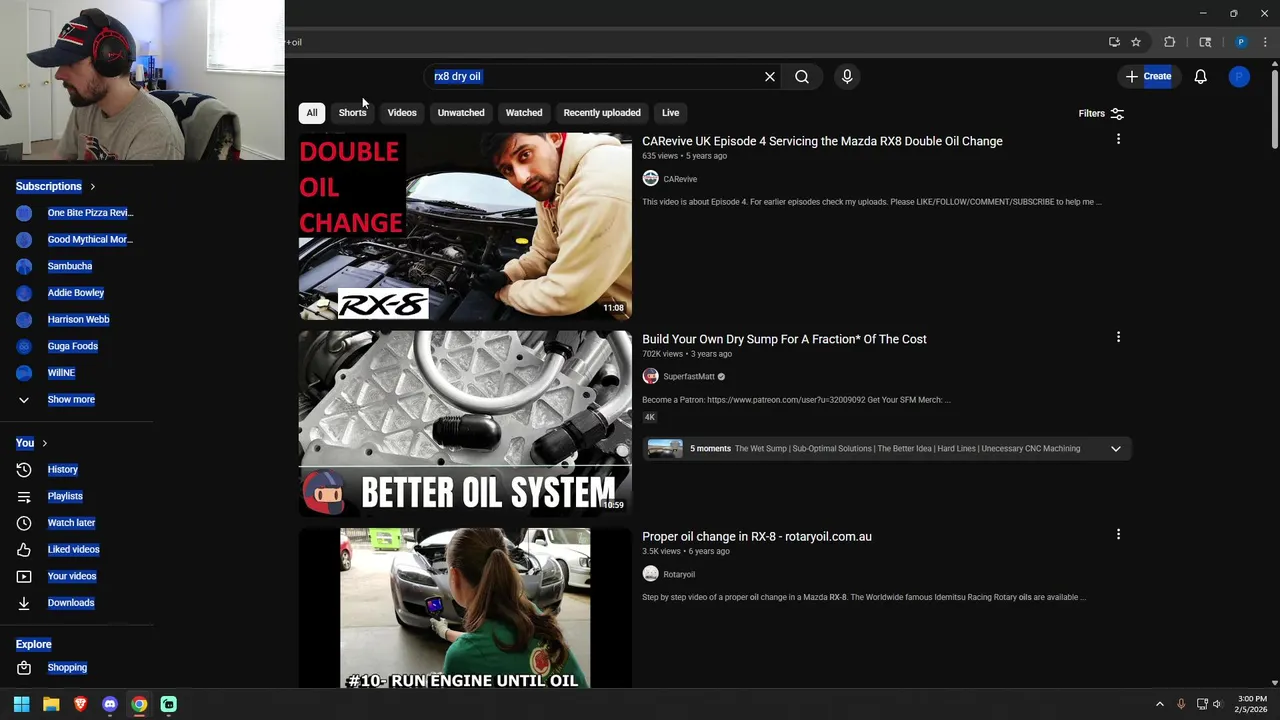
Task: Select the Recently uploaded filter chip
Action: click(602, 113)
